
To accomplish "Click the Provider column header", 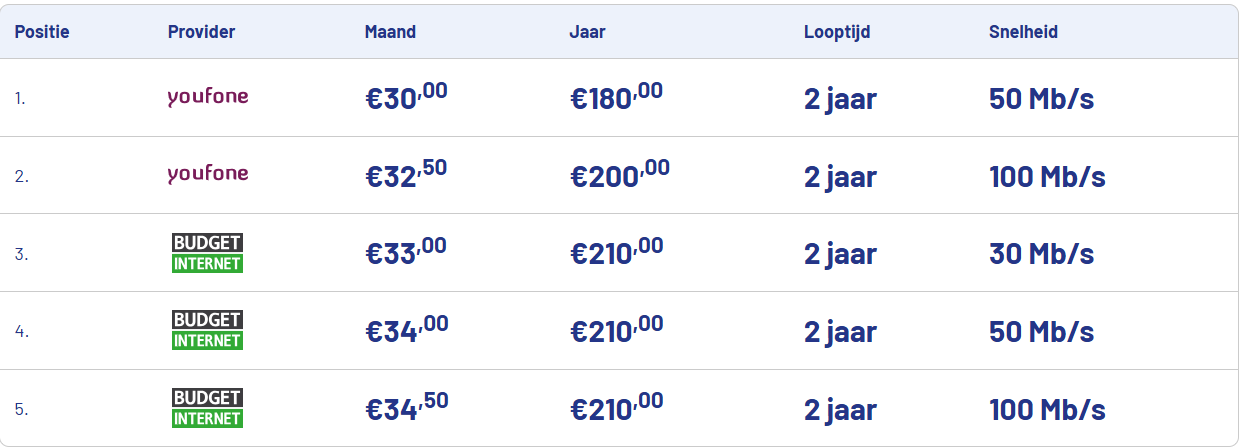I will 201,32.
